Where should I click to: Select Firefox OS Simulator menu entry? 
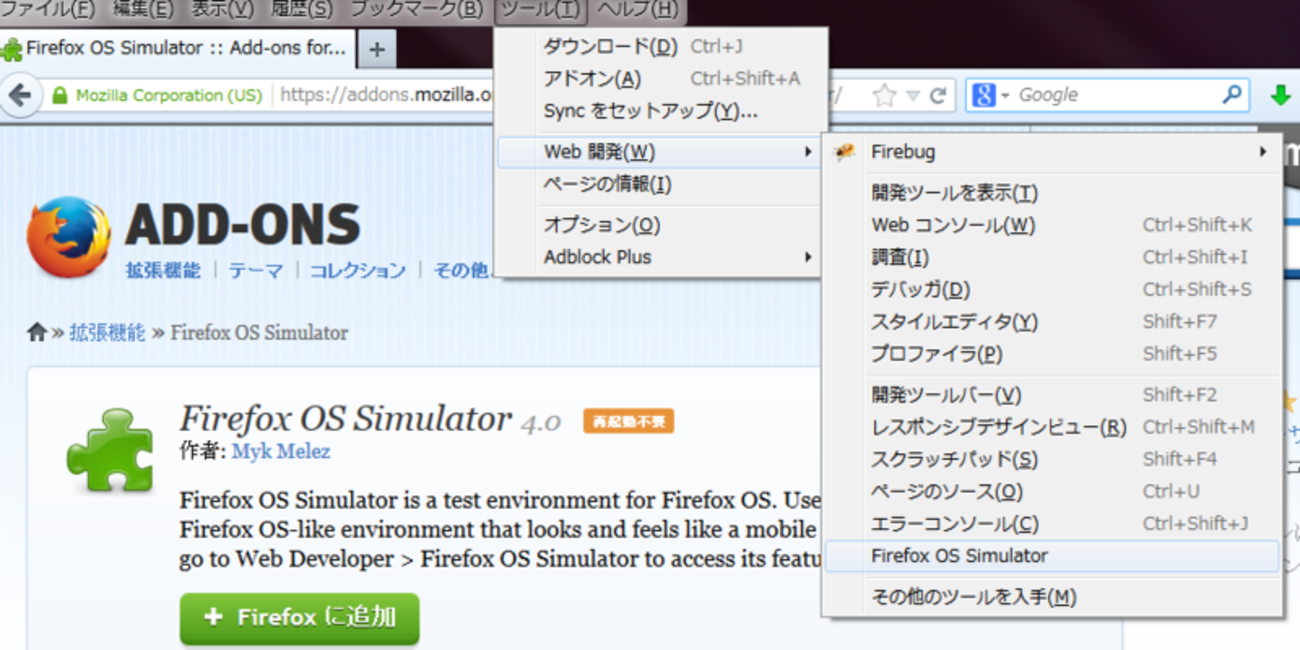[x=1050, y=556]
